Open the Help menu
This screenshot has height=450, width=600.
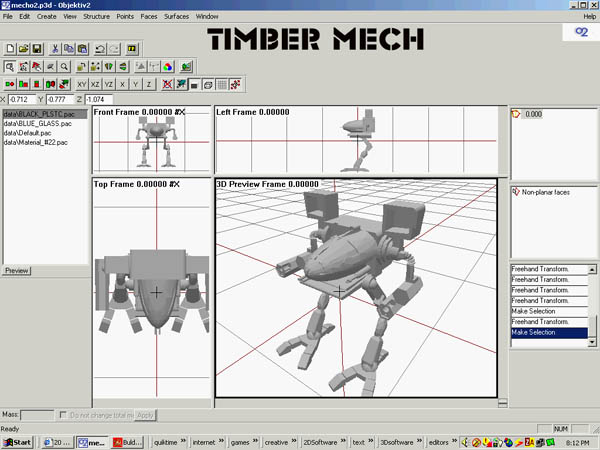point(589,16)
